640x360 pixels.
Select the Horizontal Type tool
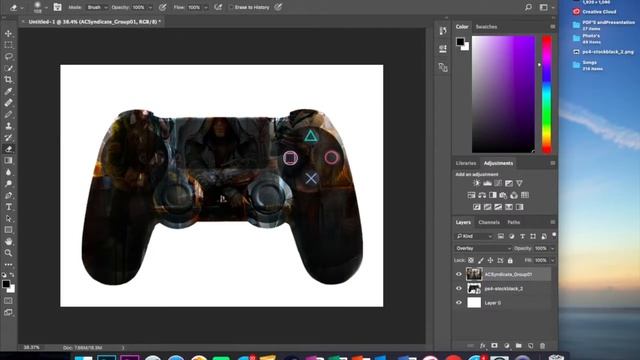coord(8,207)
